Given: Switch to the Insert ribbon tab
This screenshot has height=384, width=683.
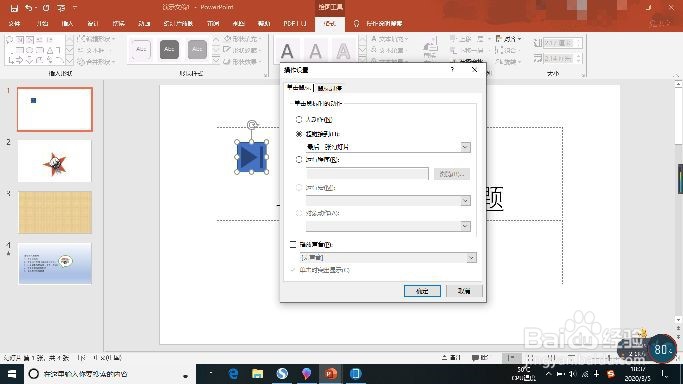Looking at the screenshot, I should click(x=68, y=24).
